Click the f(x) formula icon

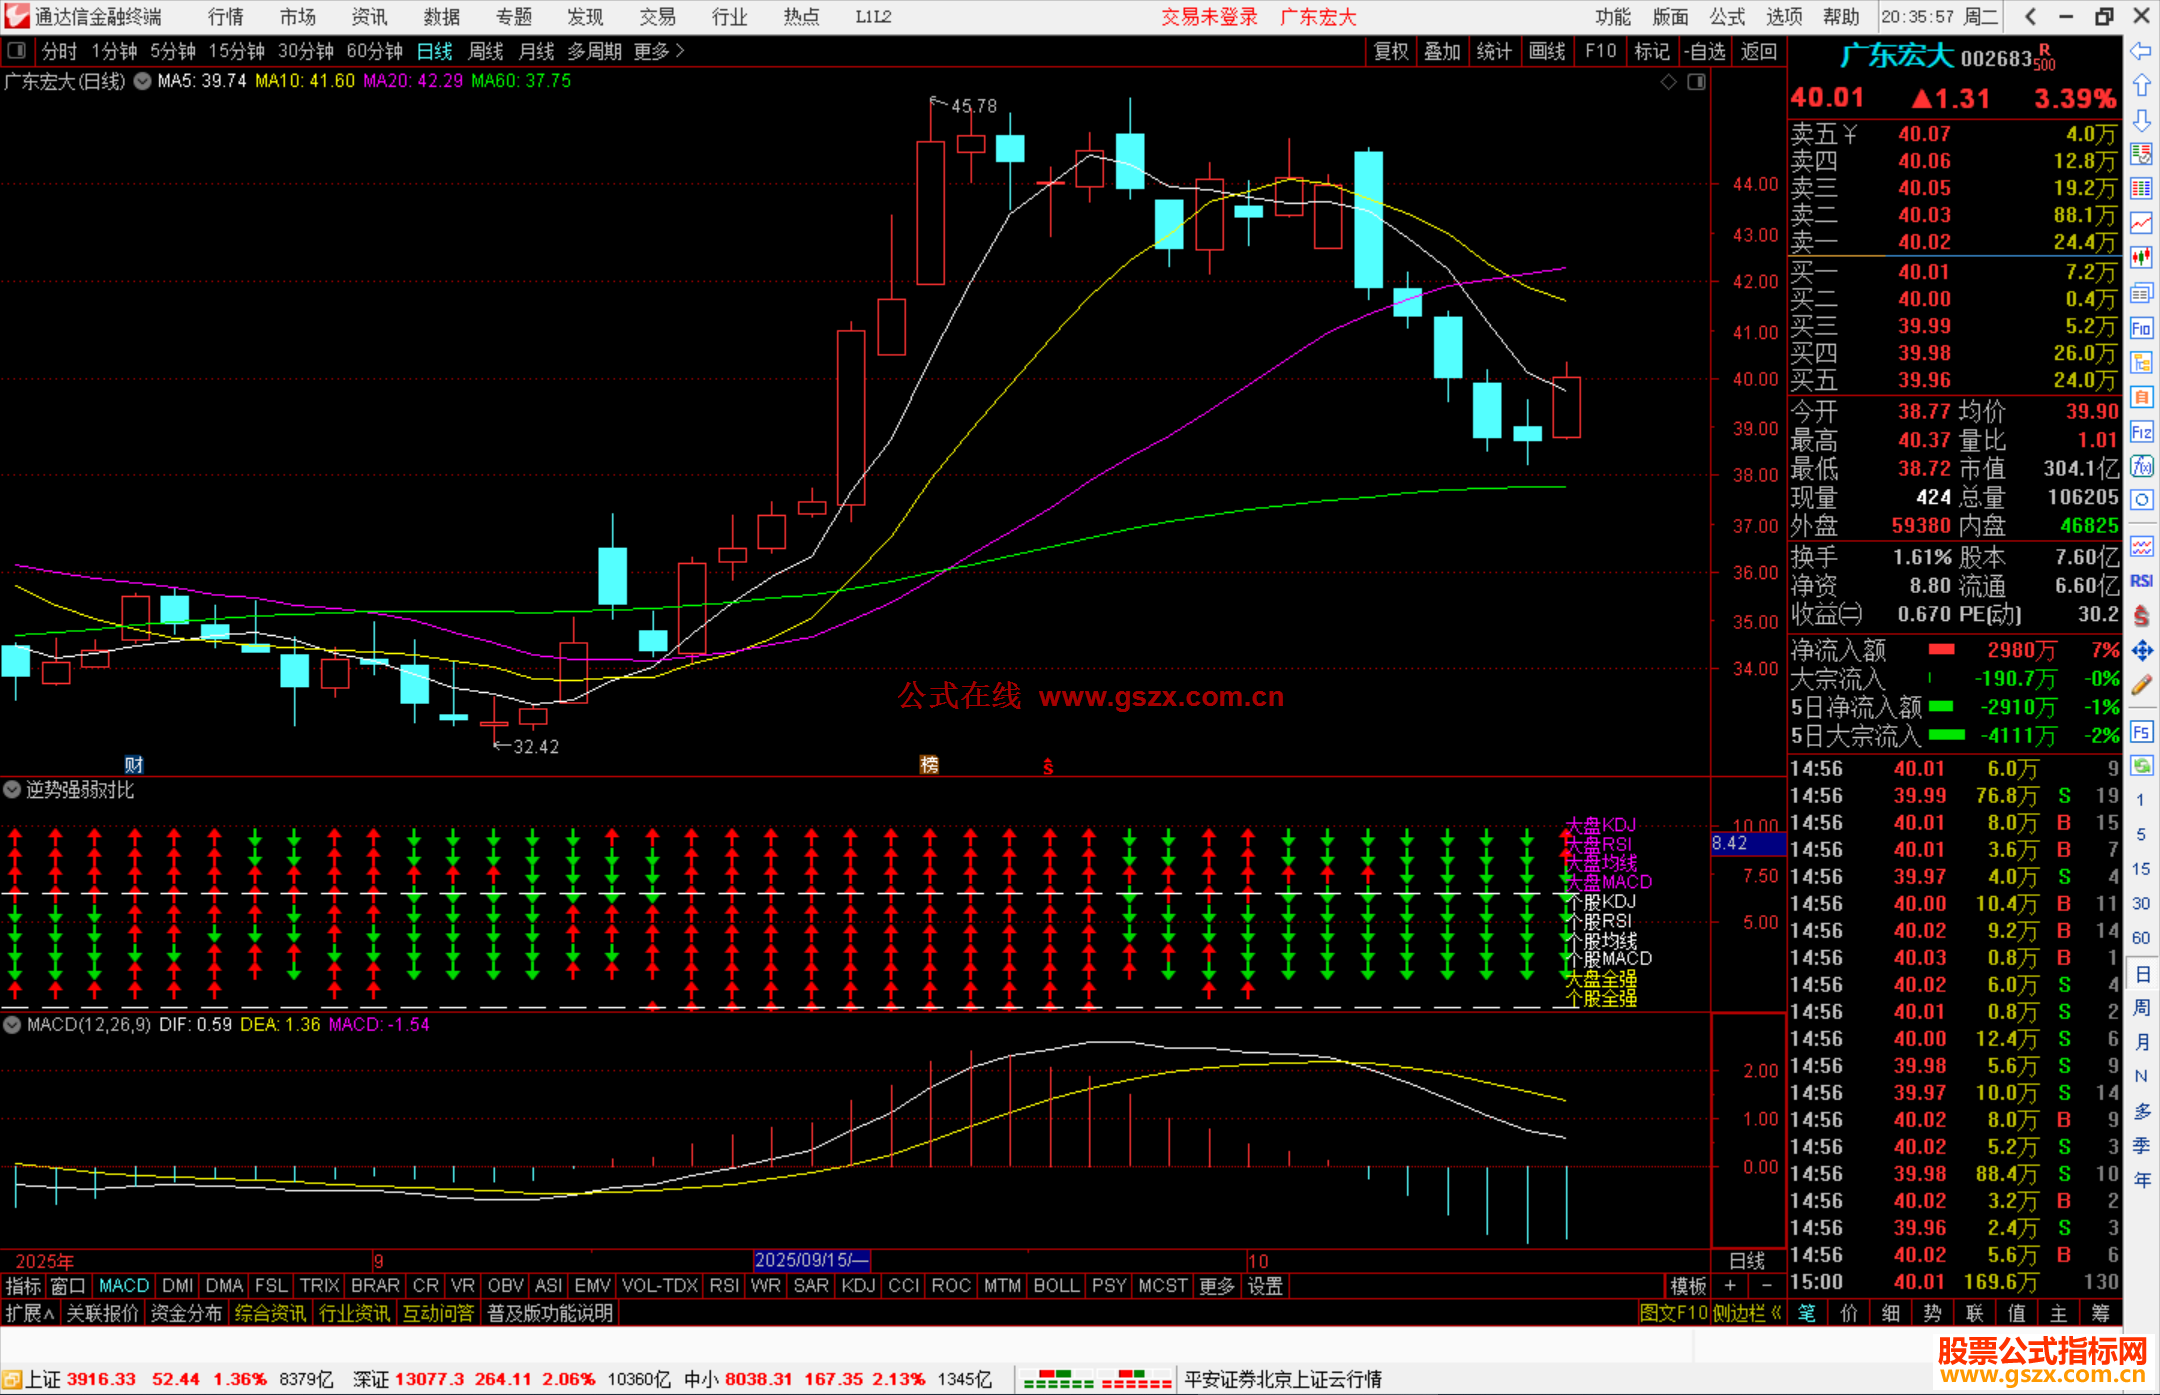pos(2141,466)
